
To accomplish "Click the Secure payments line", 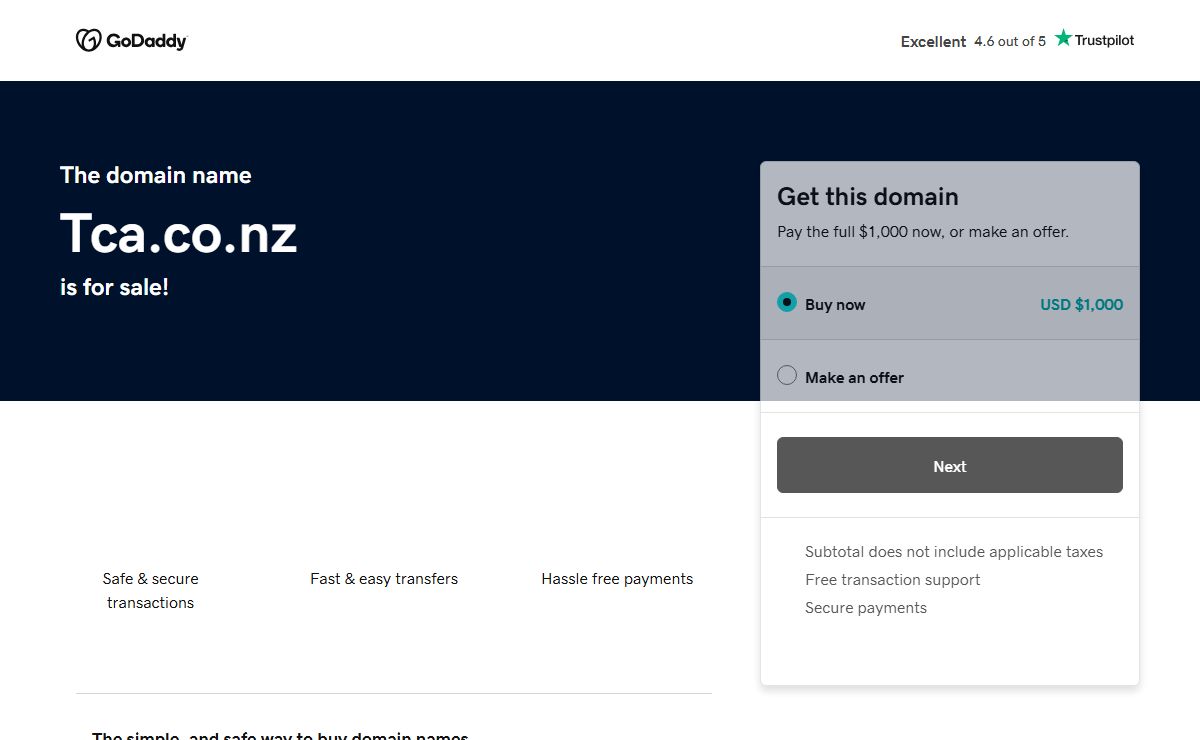I will [x=865, y=608].
